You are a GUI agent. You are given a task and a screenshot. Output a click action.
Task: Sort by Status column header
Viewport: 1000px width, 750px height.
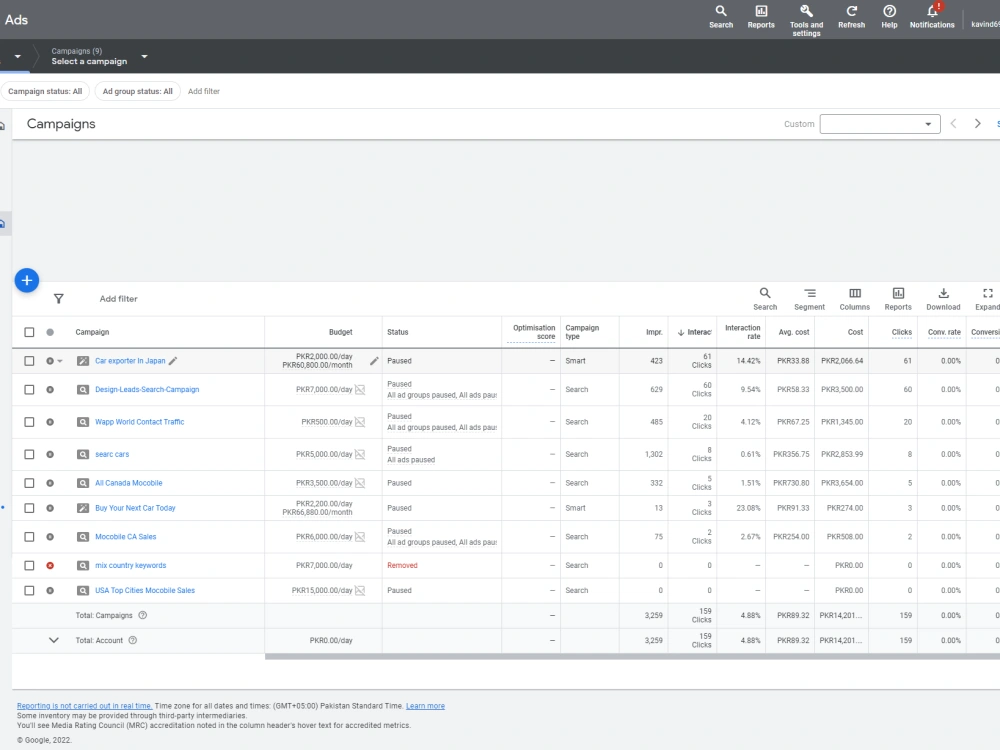397,332
